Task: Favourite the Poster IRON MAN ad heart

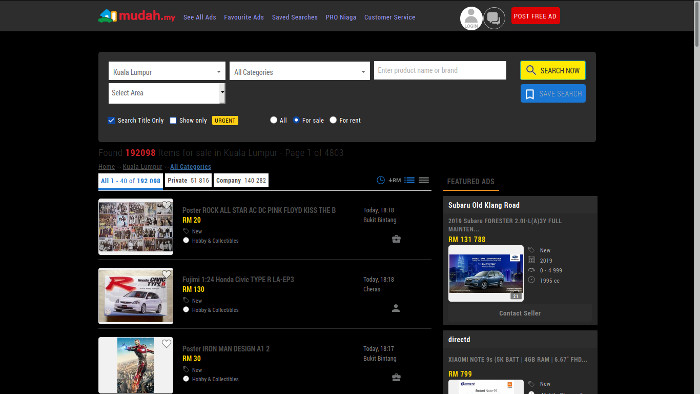Action: coord(167,343)
